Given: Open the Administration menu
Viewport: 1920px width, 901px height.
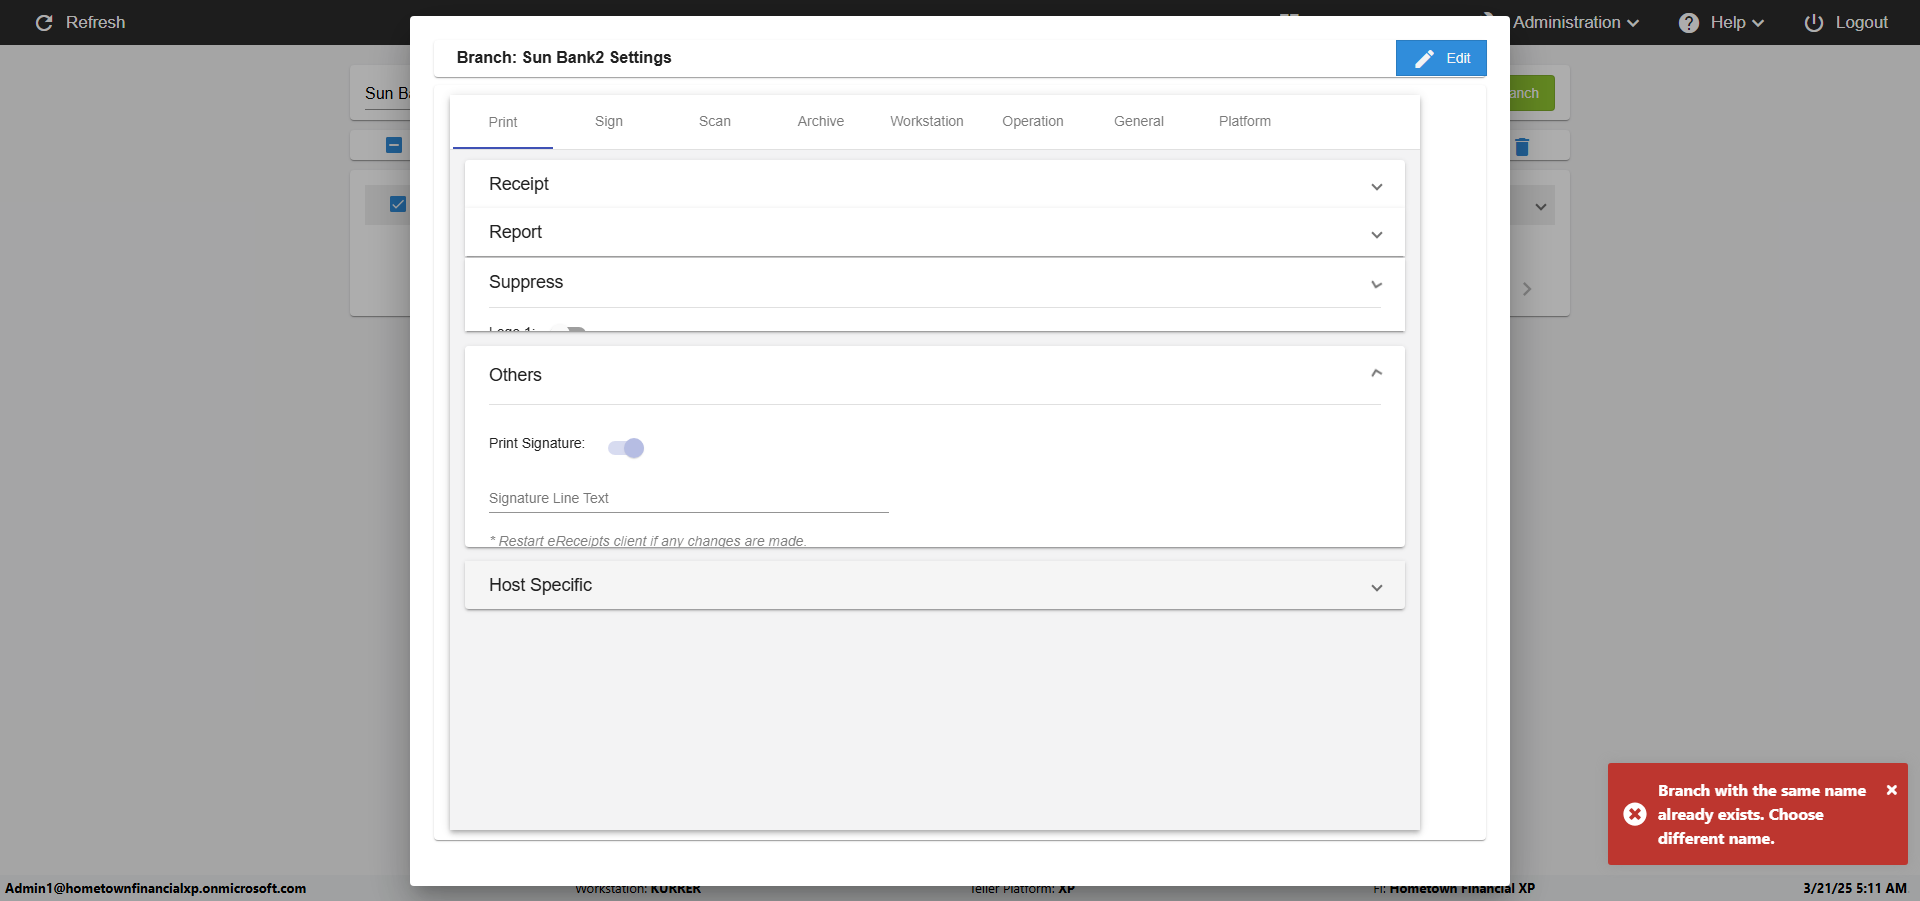Looking at the screenshot, I should (x=1575, y=23).
